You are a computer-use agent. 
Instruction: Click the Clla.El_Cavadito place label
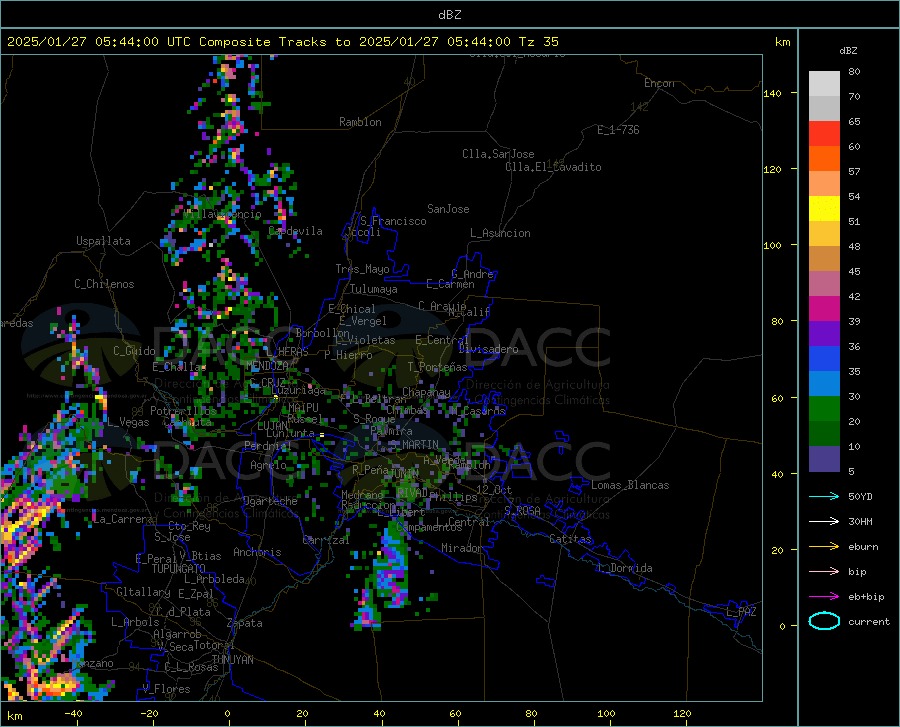click(x=553, y=167)
